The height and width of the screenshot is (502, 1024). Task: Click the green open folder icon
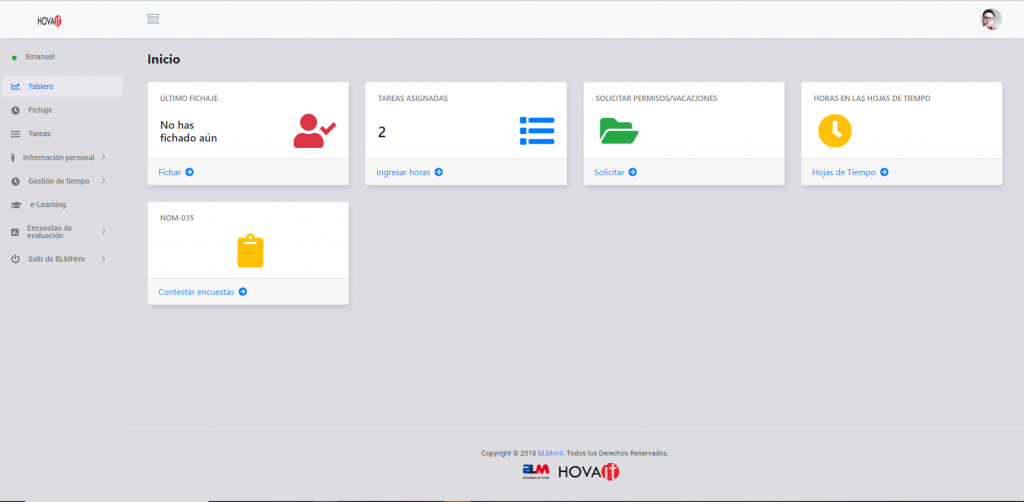pyautogui.click(x=618, y=131)
